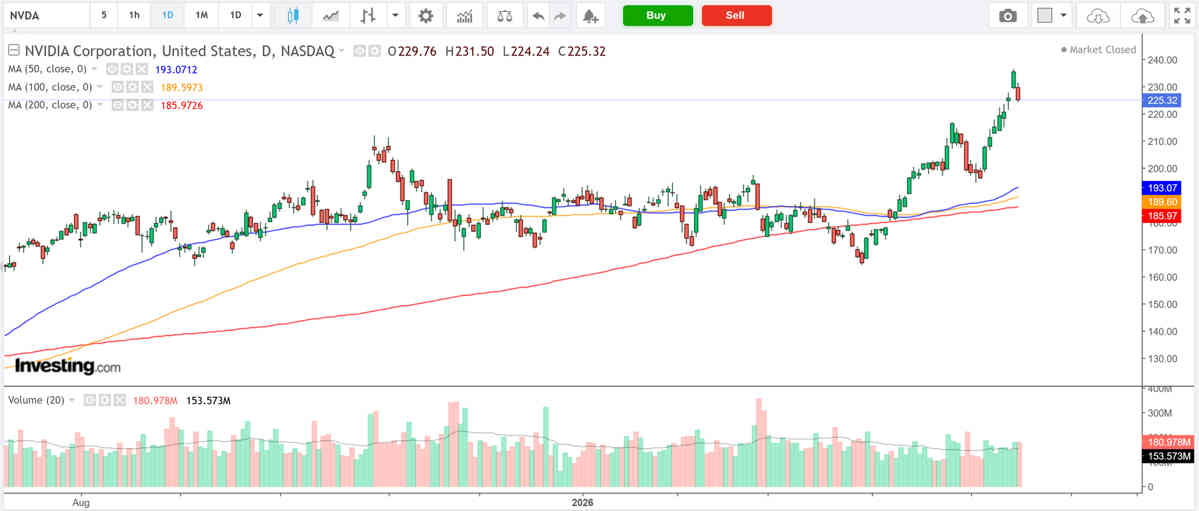The height and width of the screenshot is (511, 1199).
Task: Expand MA (50, close, 0) options arrow
Action: pos(94,69)
